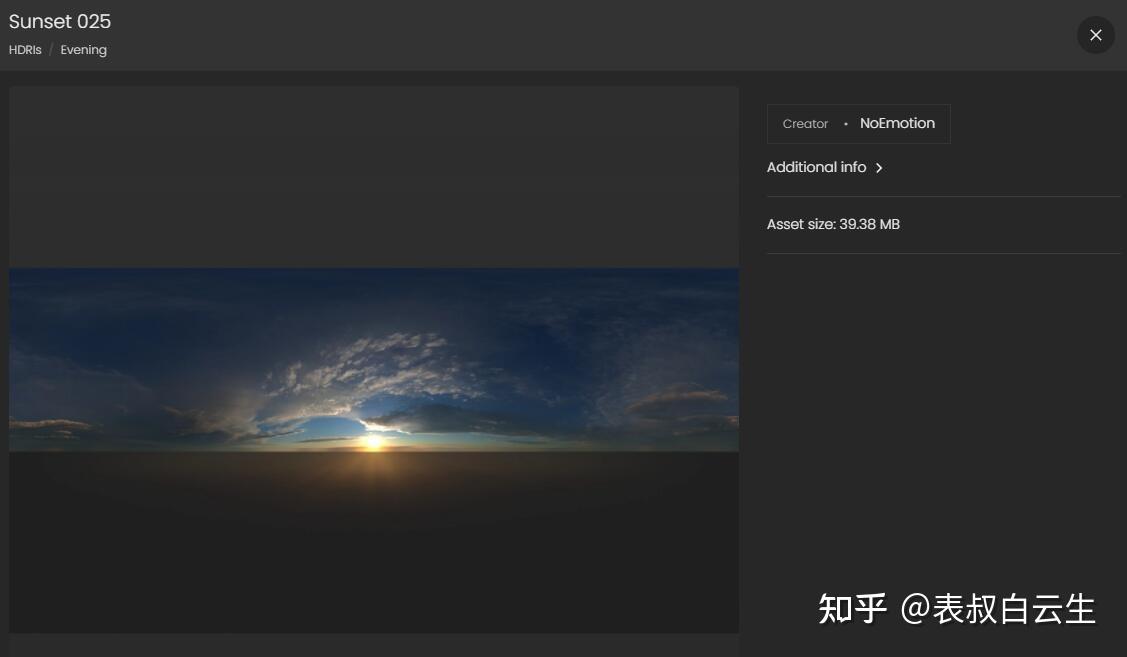The width and height of the screenshot is (1127, 657).
Task: Collapse the Additional info disclosure
Action: (x=816, y=167)
